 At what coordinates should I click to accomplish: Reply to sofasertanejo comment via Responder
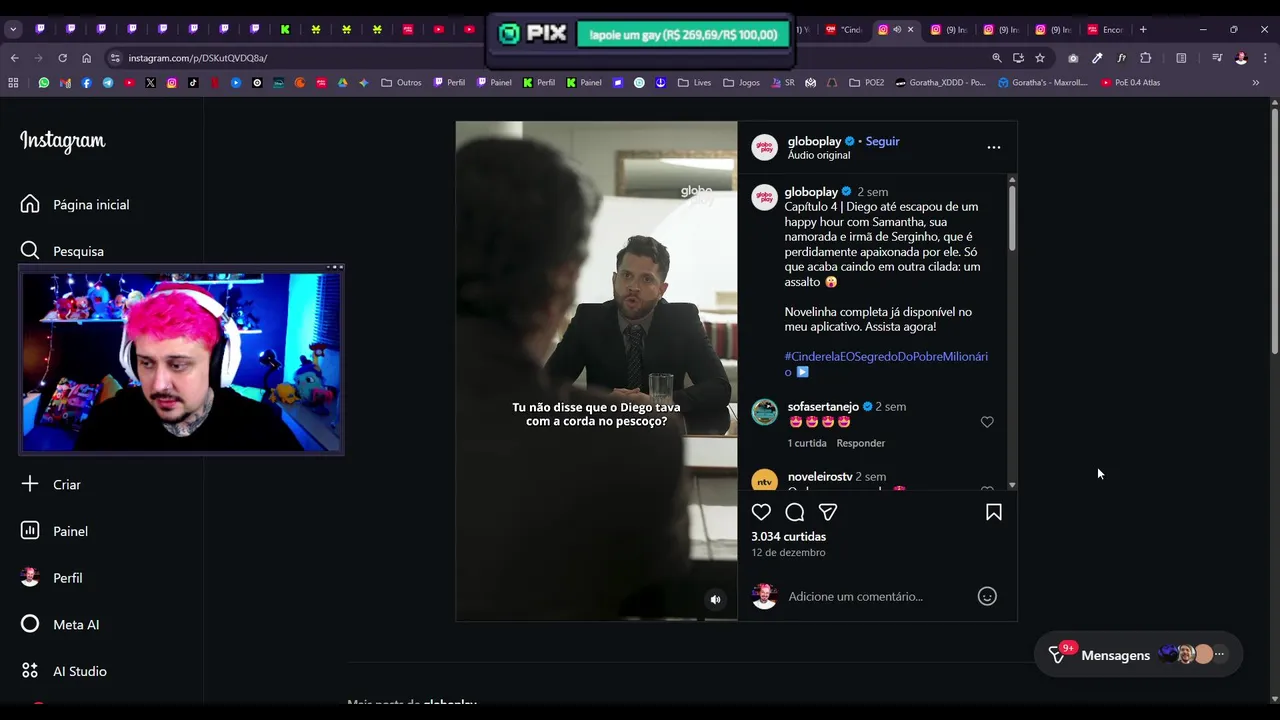pos(860,443)
